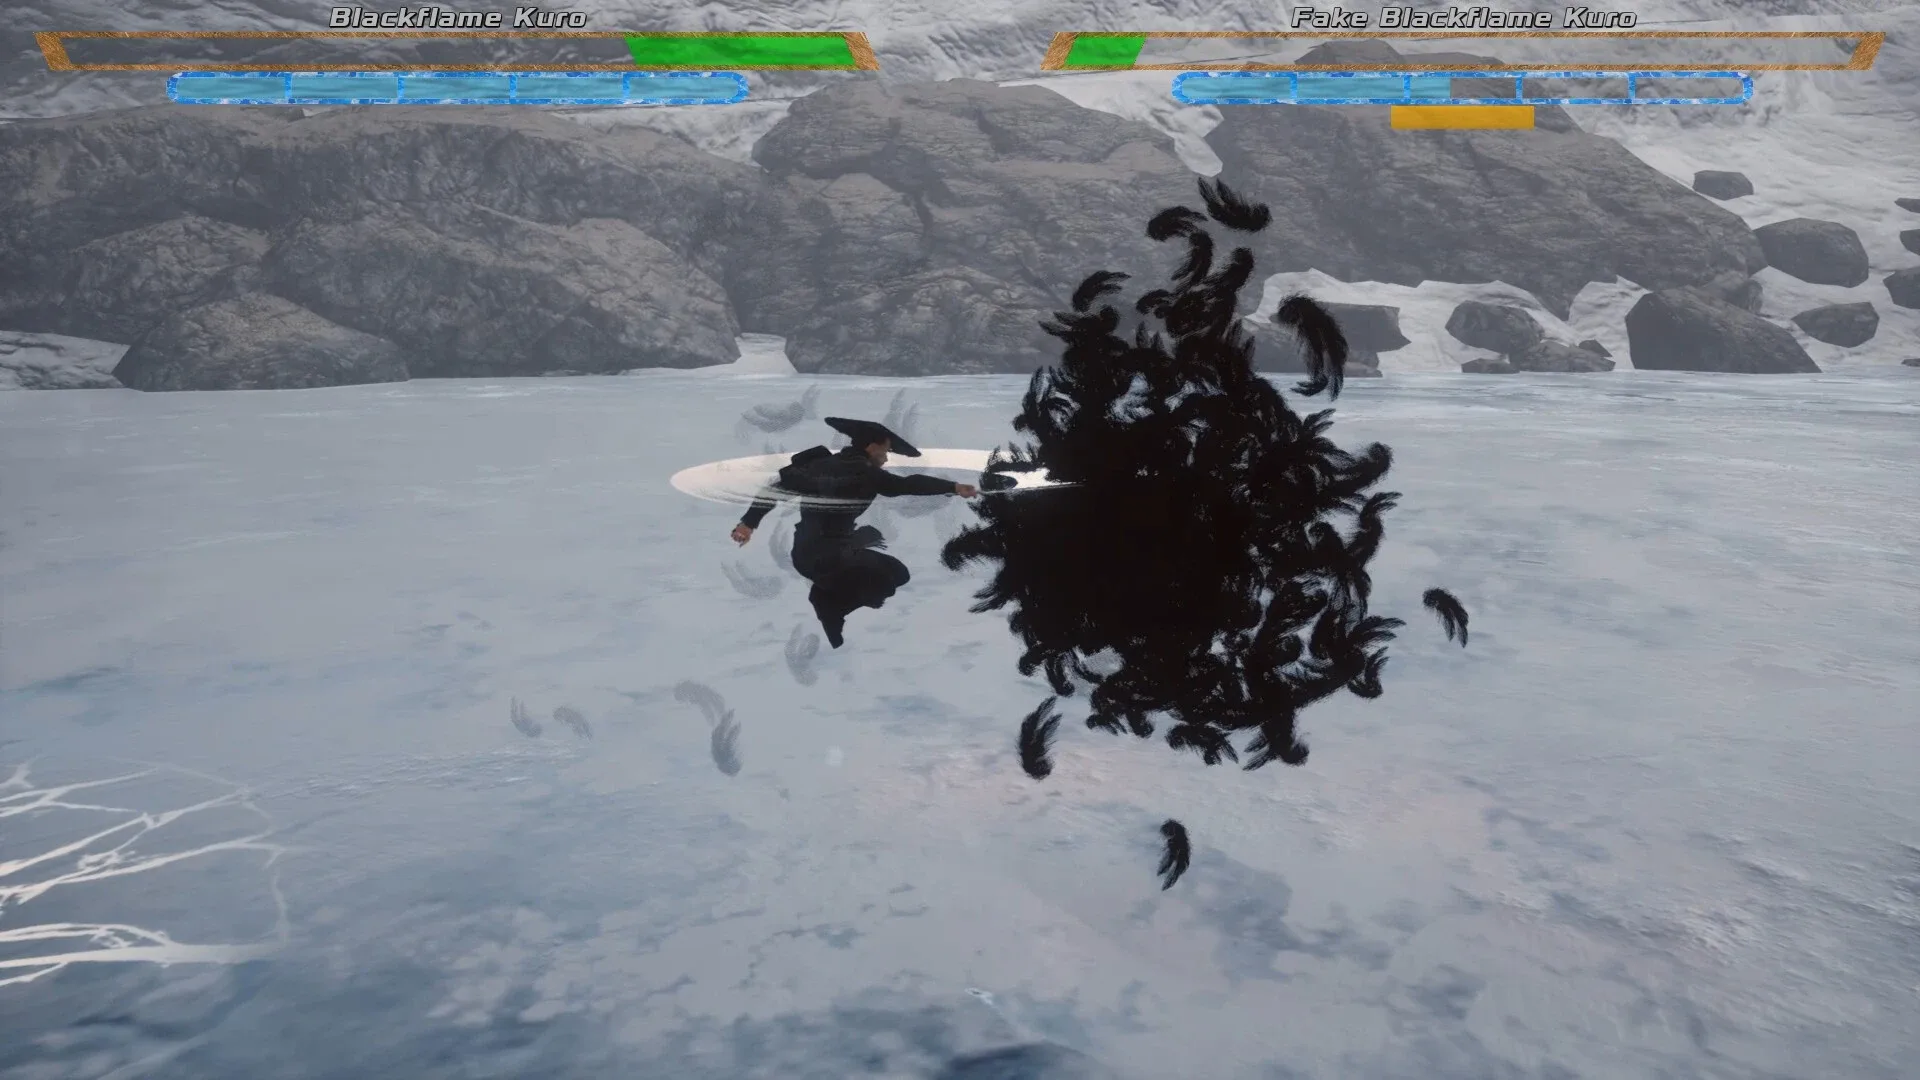Image resolution: width=1920 pixels, height=1080 pixels.
Task: Click the empty gray part of player's health bar
Action: [340, 51]
